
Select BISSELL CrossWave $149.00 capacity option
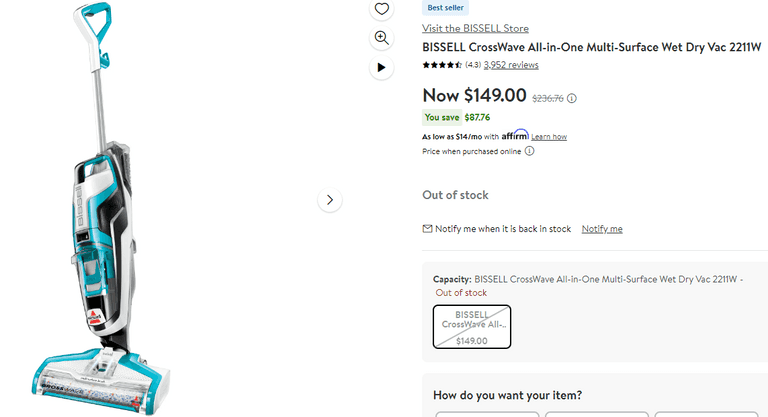(472, 327)
